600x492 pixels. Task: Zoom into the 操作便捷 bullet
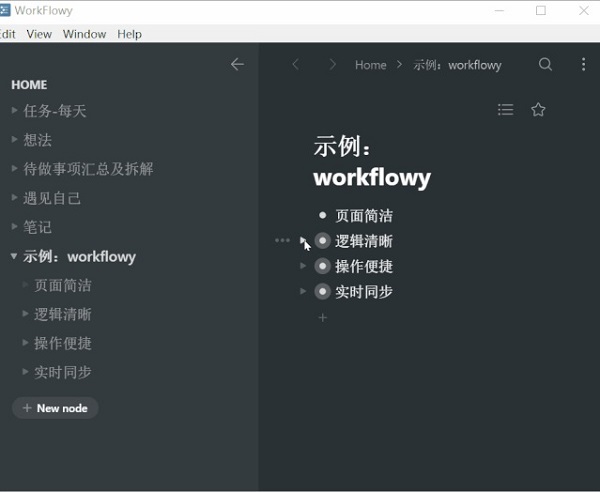pyautogui.click(x=323, y=266)
